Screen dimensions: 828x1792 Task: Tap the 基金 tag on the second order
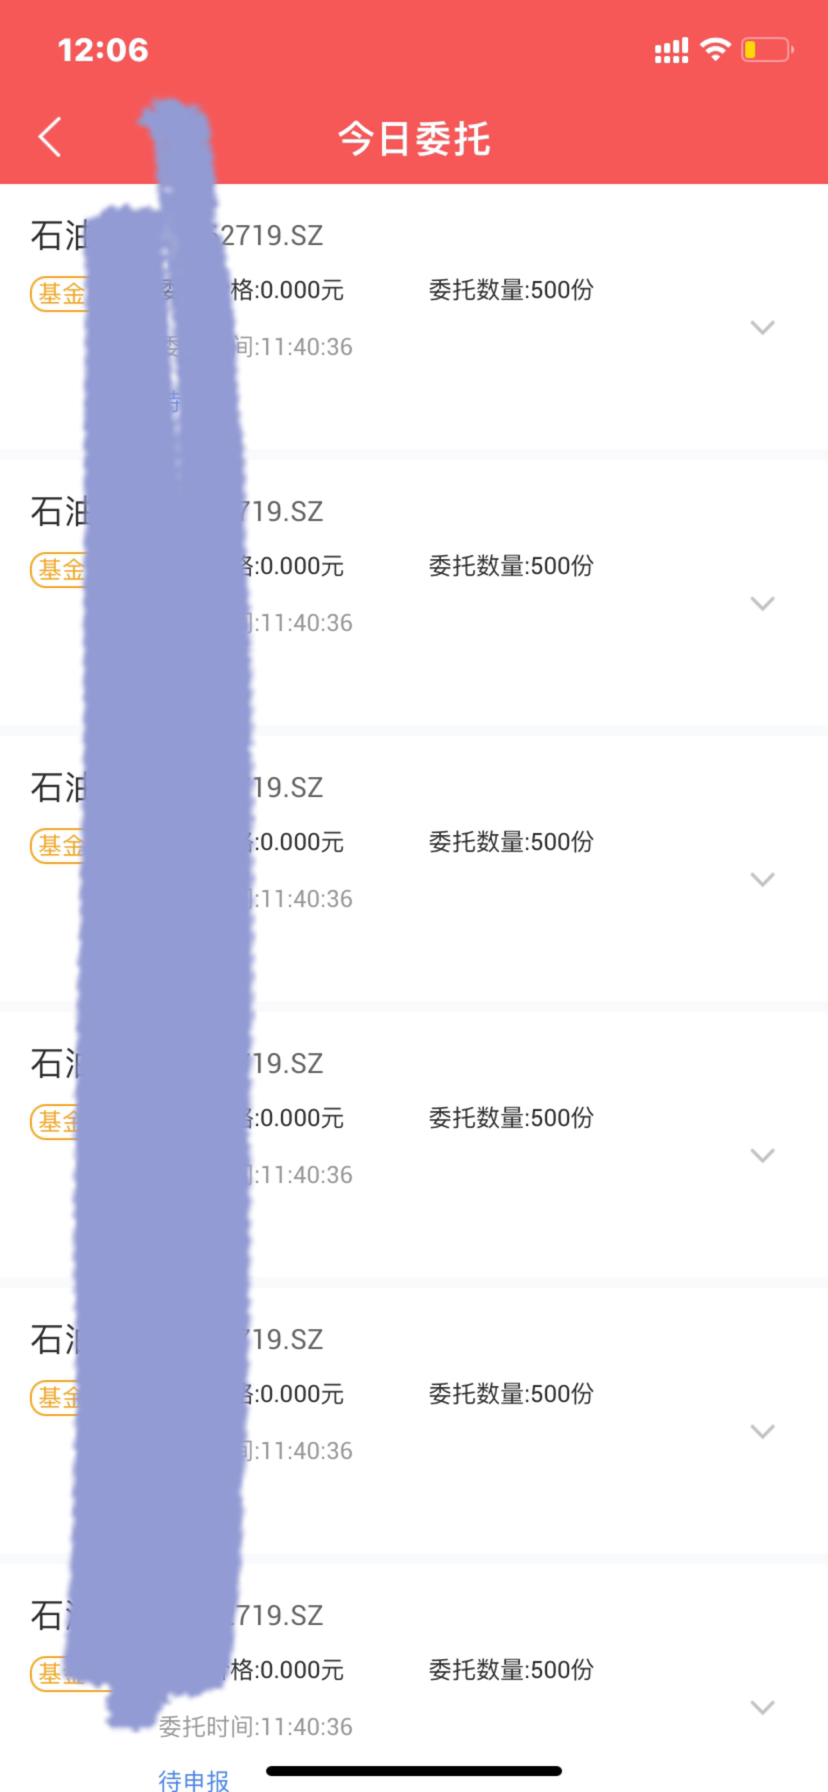tap(60, 570)
